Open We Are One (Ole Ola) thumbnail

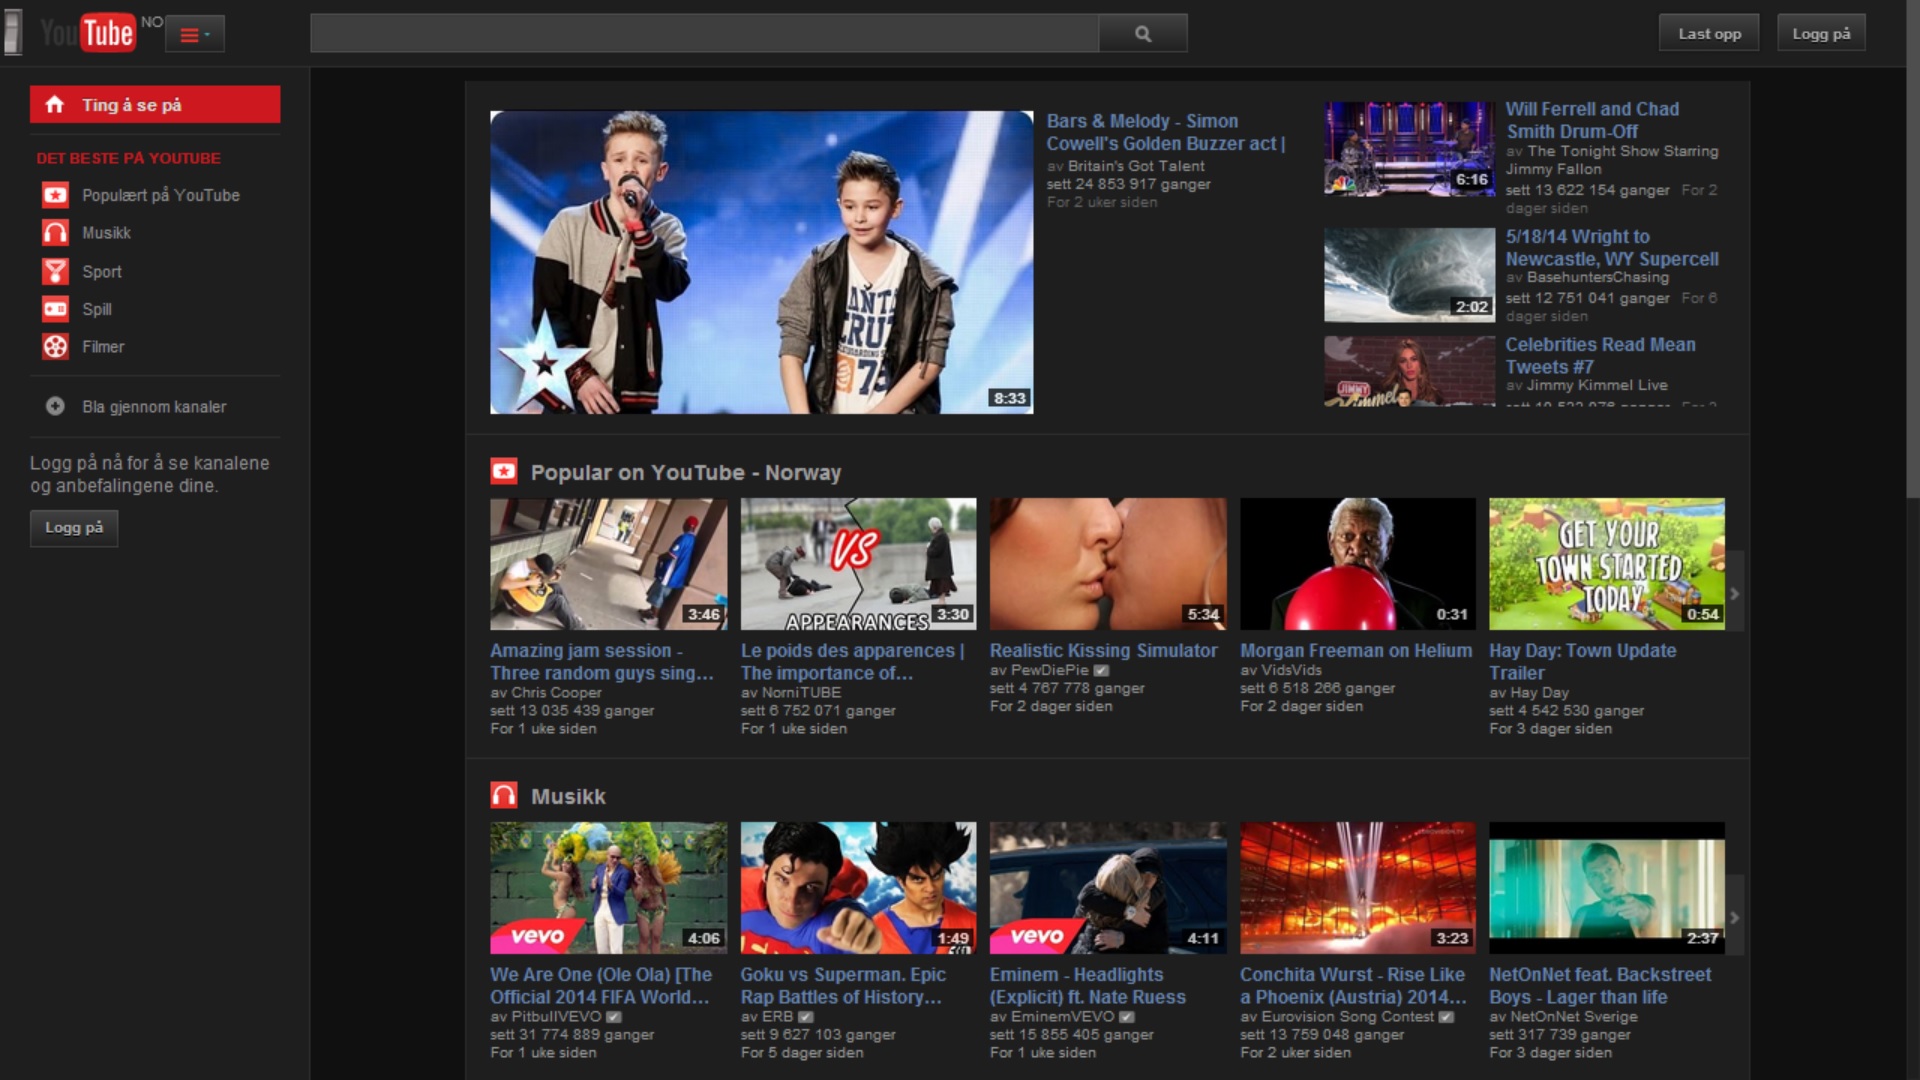608,888
